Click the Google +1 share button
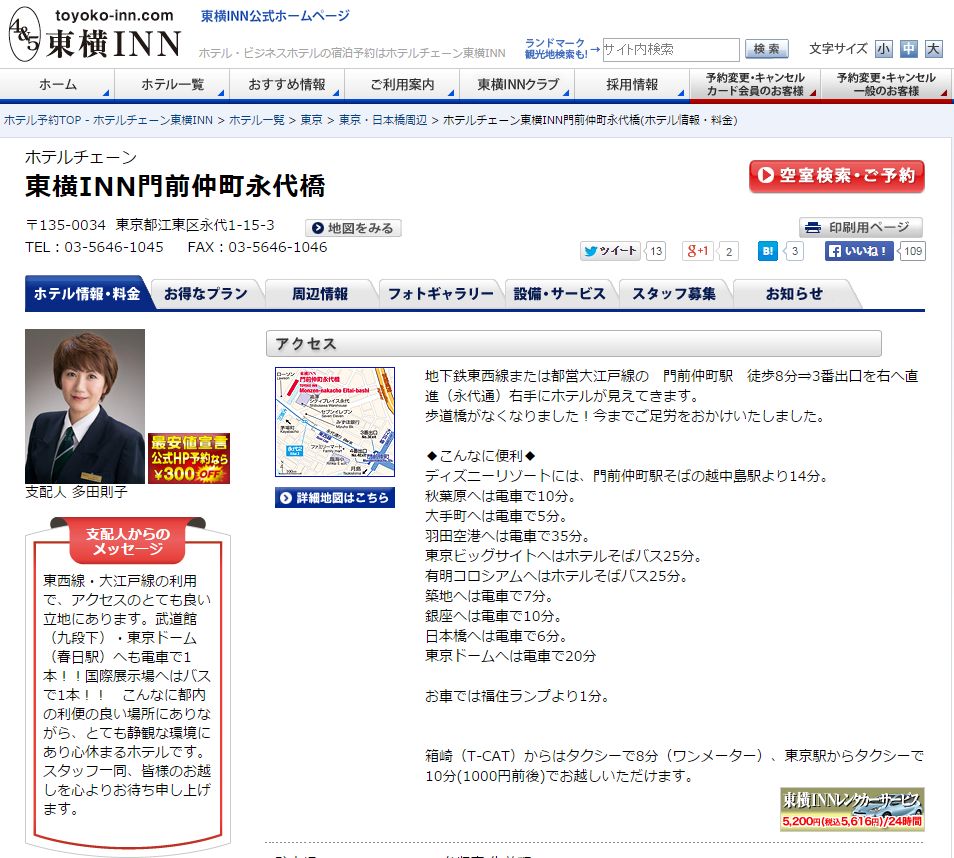This screenshot has width=954, height=858. (x=697, y=251)
